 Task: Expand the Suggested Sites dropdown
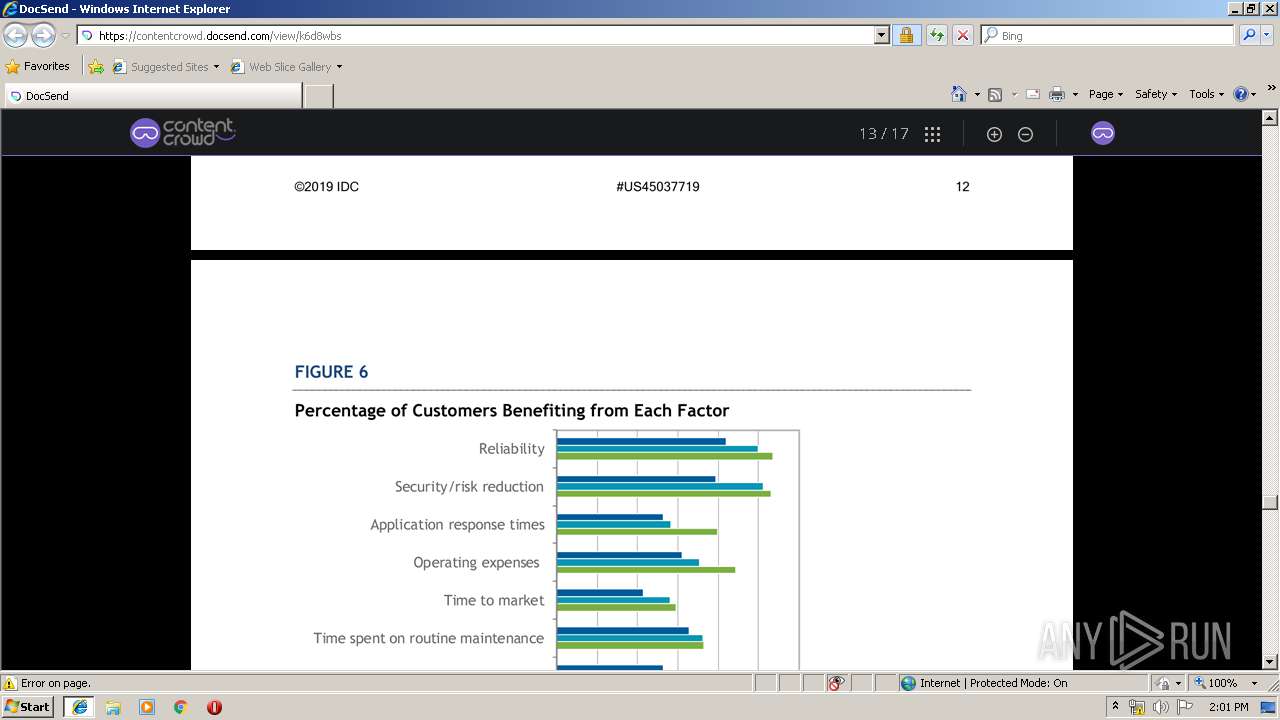coord(216,67)
